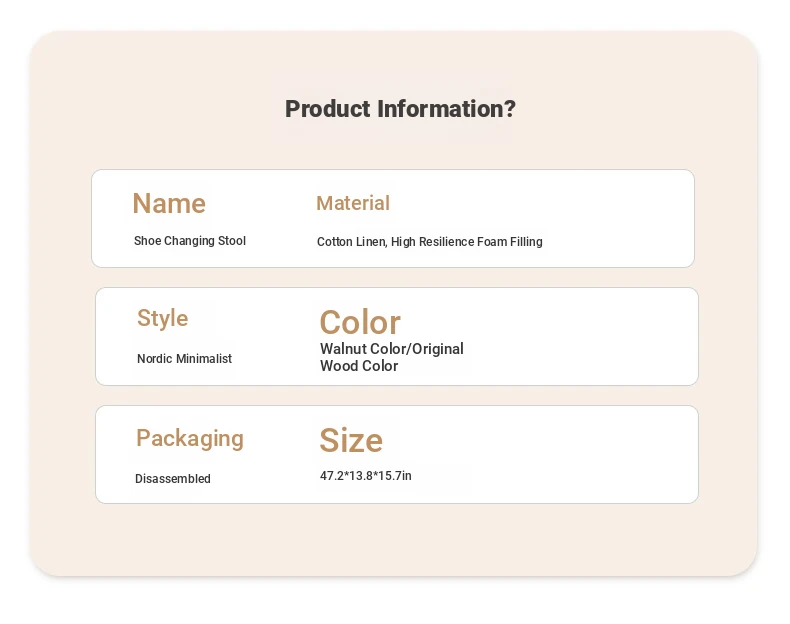This screenshot has width=790, height=624.
Task: Click the 47.2*13.8*15.7in dimensions text
Action: 365,475
